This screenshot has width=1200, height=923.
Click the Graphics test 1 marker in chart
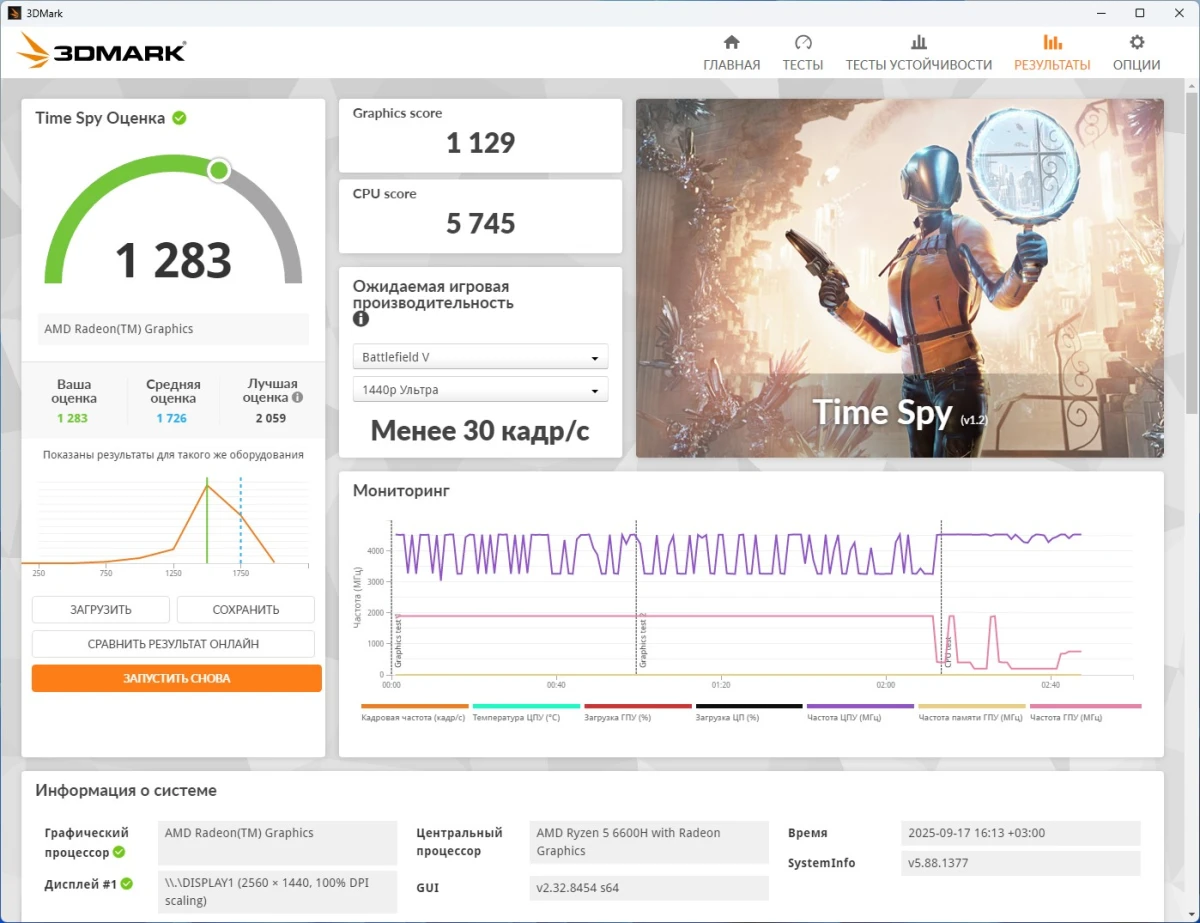(397, 640)
